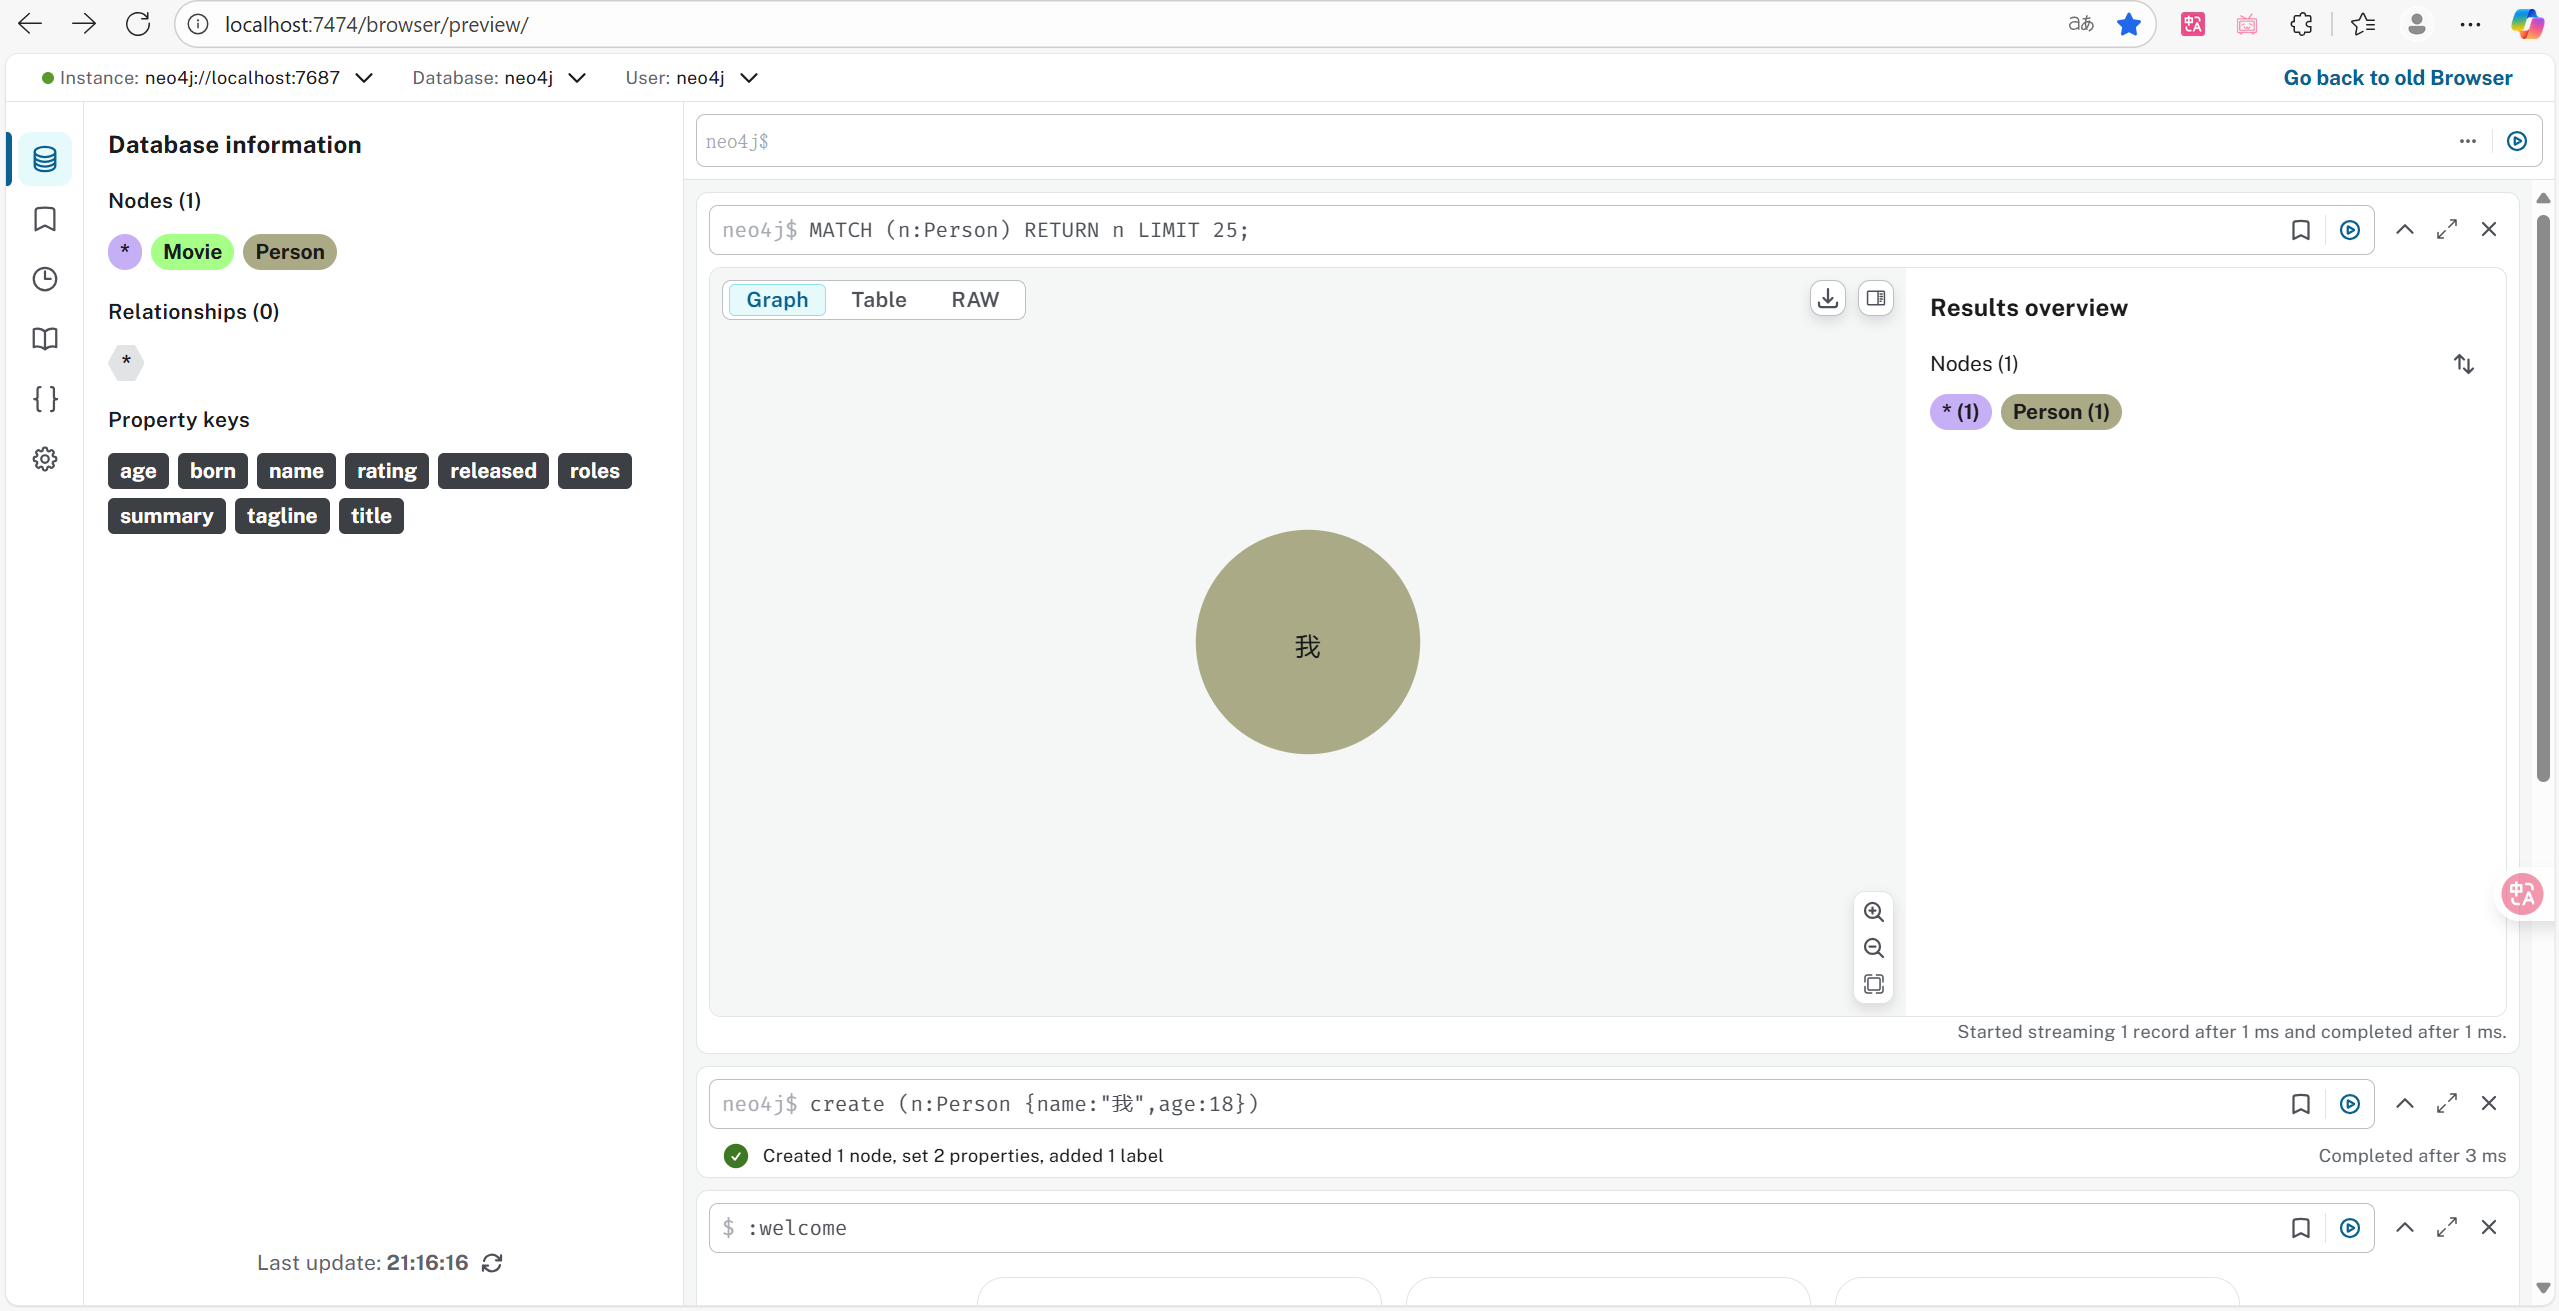This screenshot has height=1311, width=2559.
Task: Select the Movie node label chip
Action: [192, 252]
